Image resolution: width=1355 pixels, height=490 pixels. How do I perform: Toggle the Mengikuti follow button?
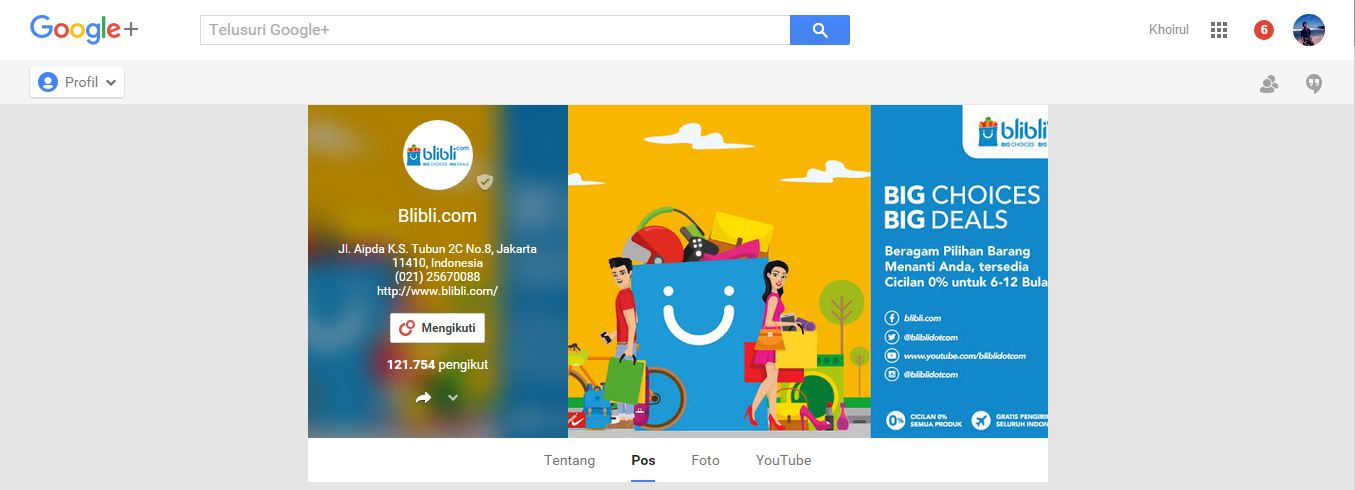437,328
